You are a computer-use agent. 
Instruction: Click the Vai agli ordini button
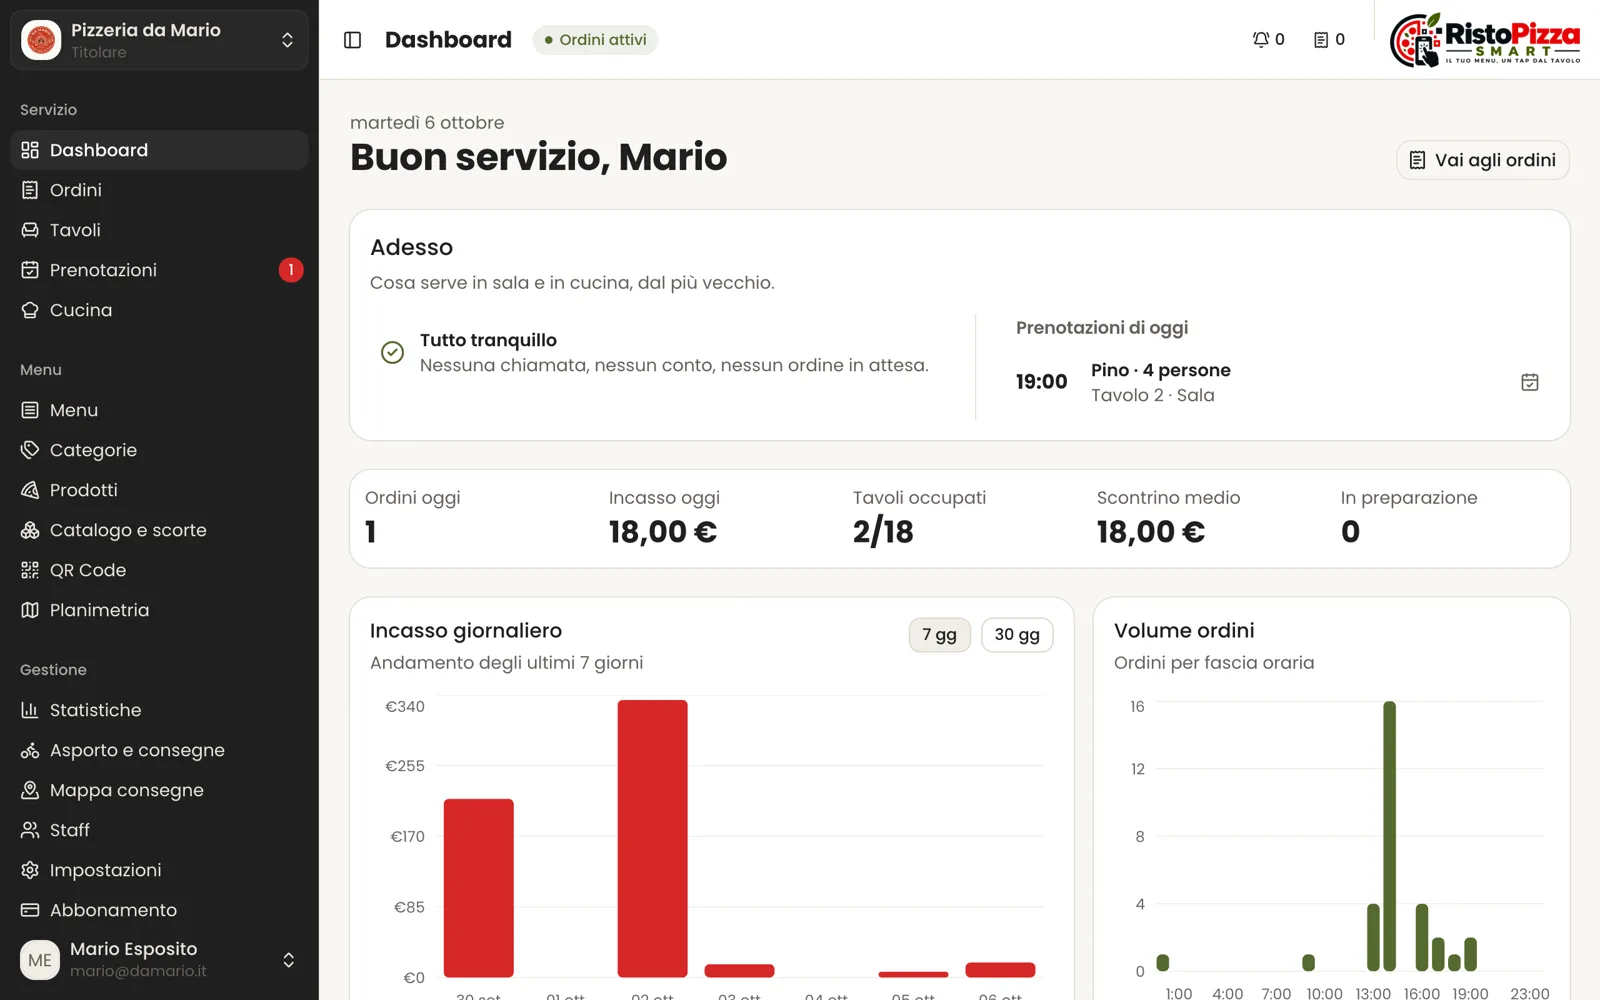(x=1482, y=160)
